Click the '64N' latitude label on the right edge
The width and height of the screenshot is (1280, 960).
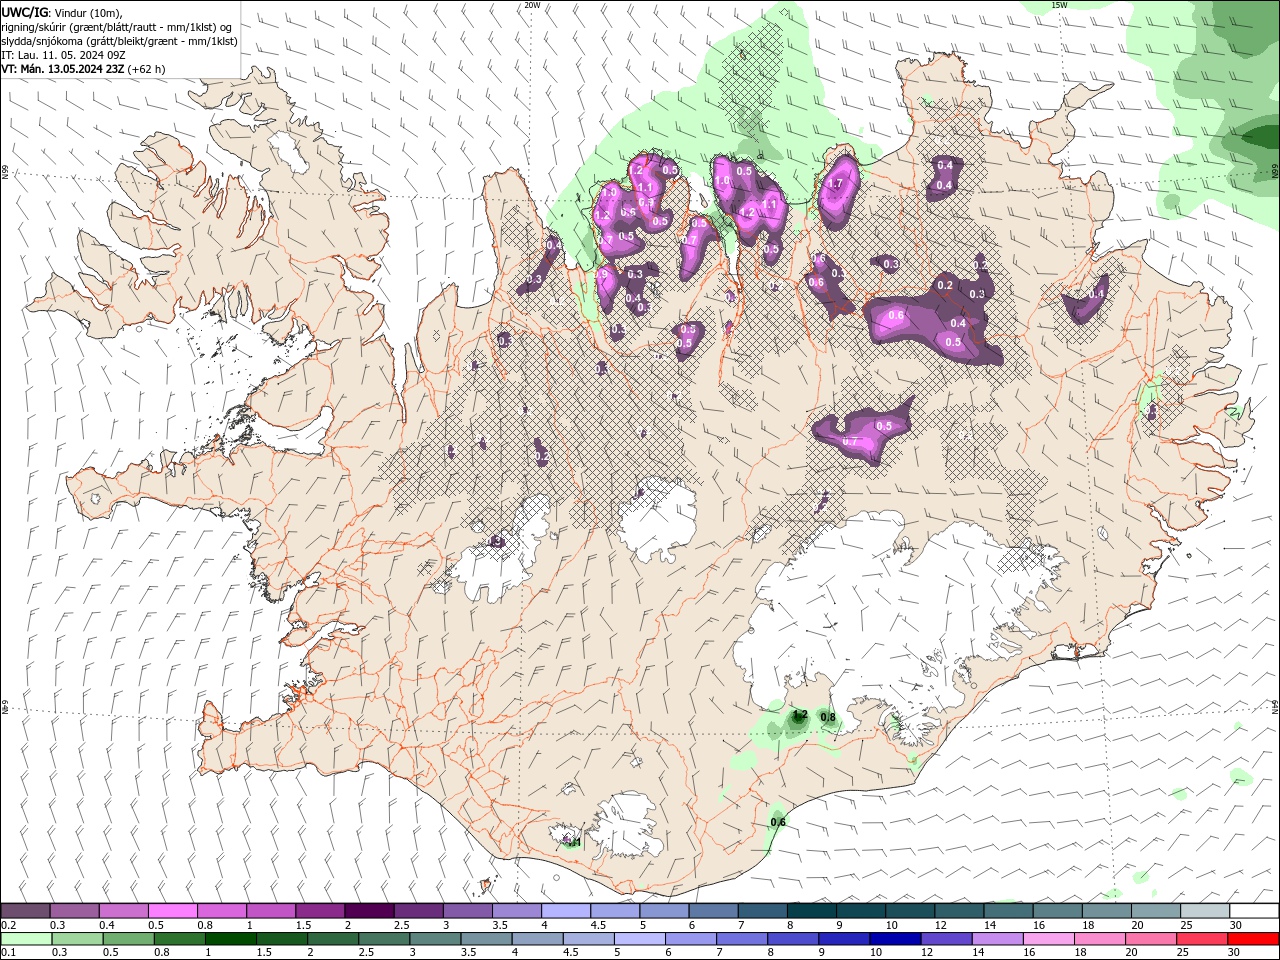tap(1275, 706)
